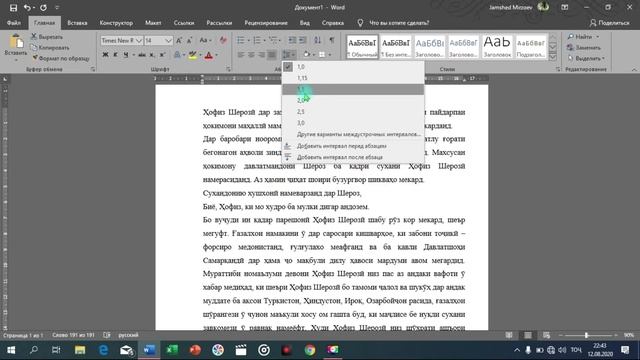Open File Explorer from the taskbar
Viewport: 640px width, 360px height.
pos(80,350)
